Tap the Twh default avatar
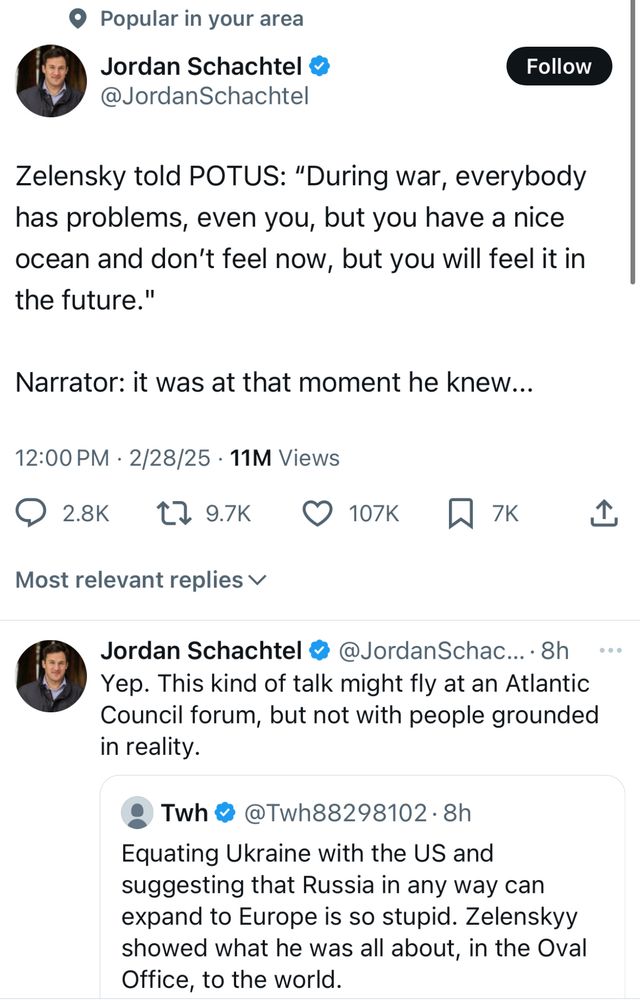640x1000 pixels. click(137, 813)
